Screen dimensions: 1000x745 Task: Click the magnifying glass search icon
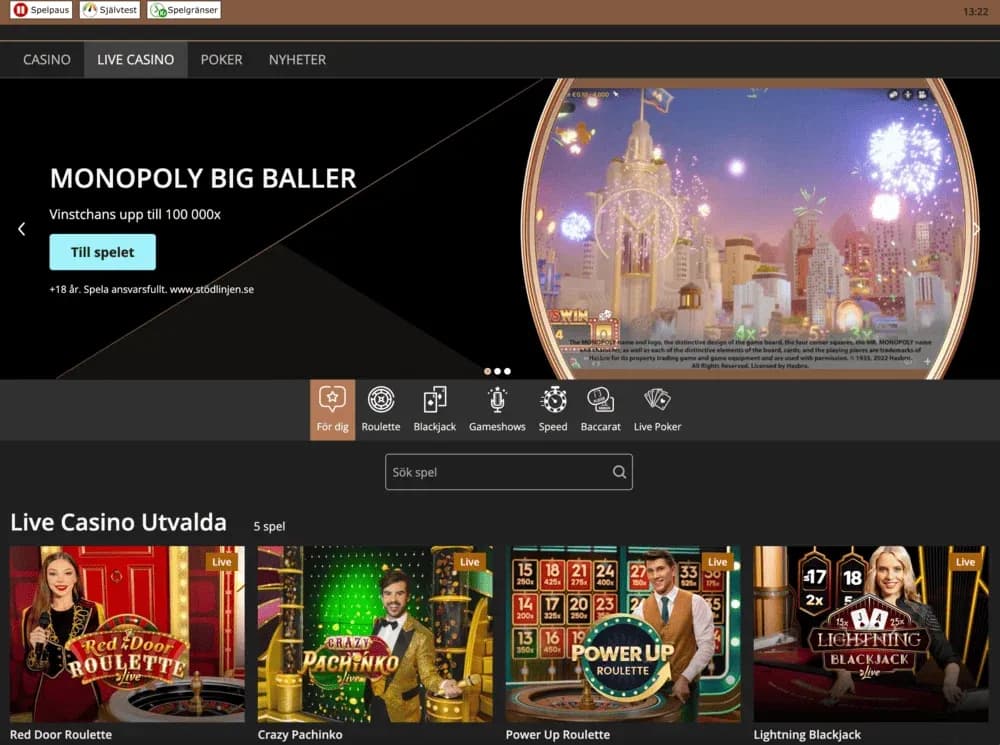point(619,471)
